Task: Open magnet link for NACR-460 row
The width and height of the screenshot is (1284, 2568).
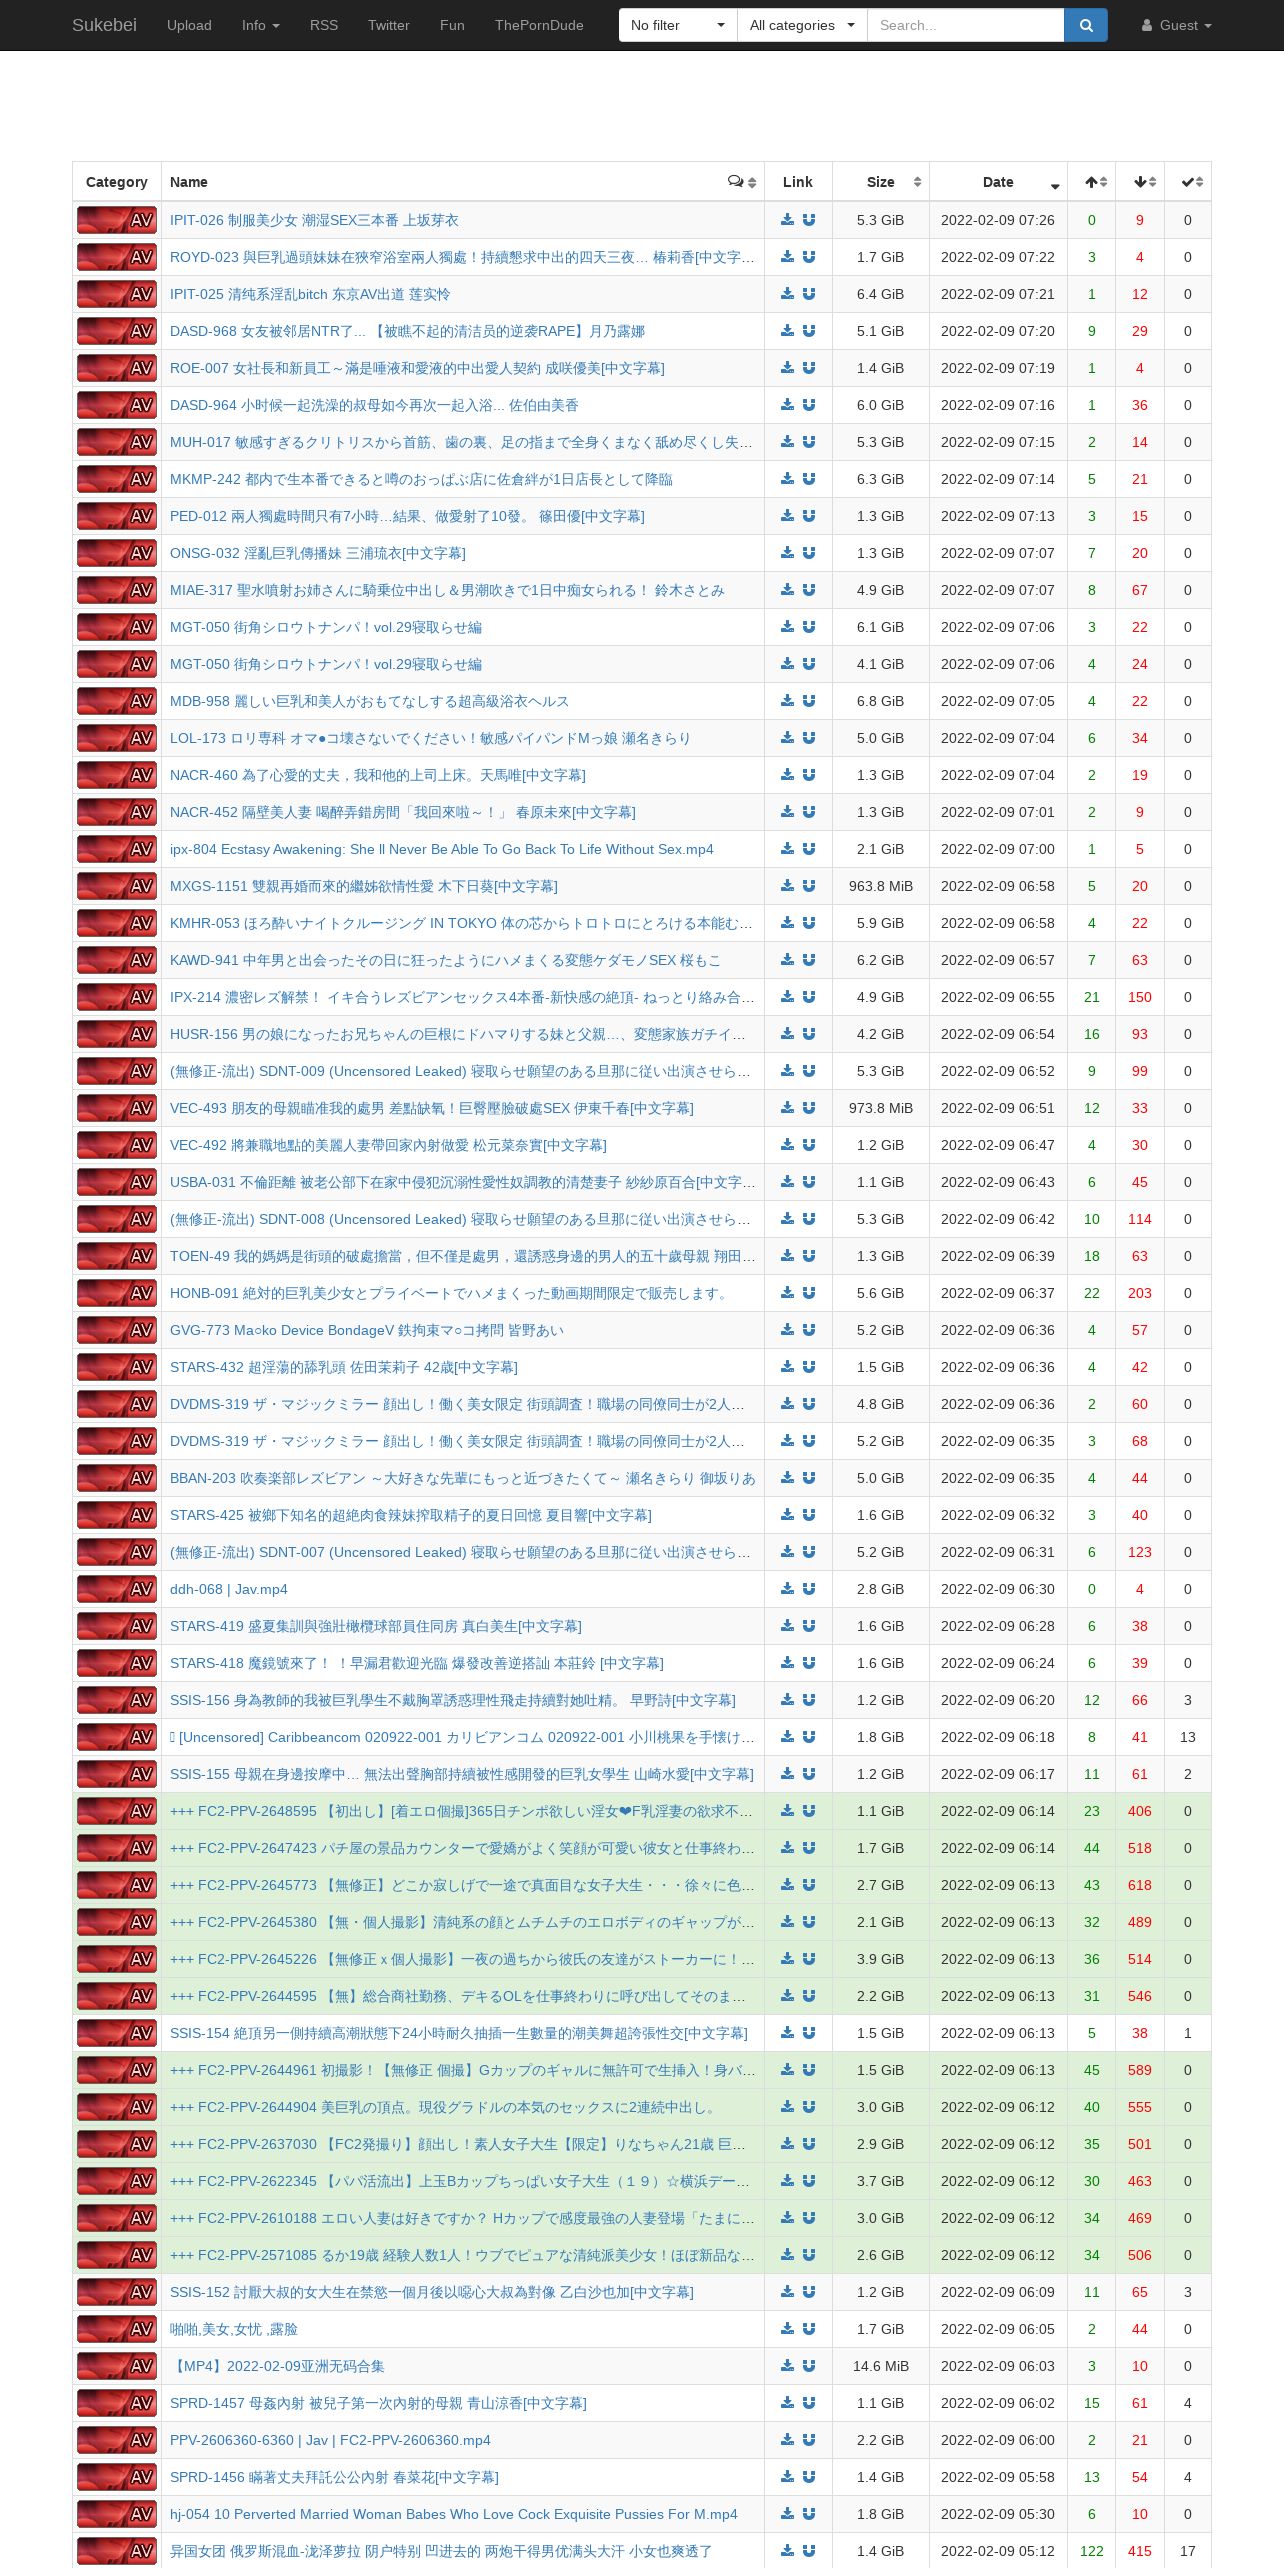Action: (x=809, y=775)
